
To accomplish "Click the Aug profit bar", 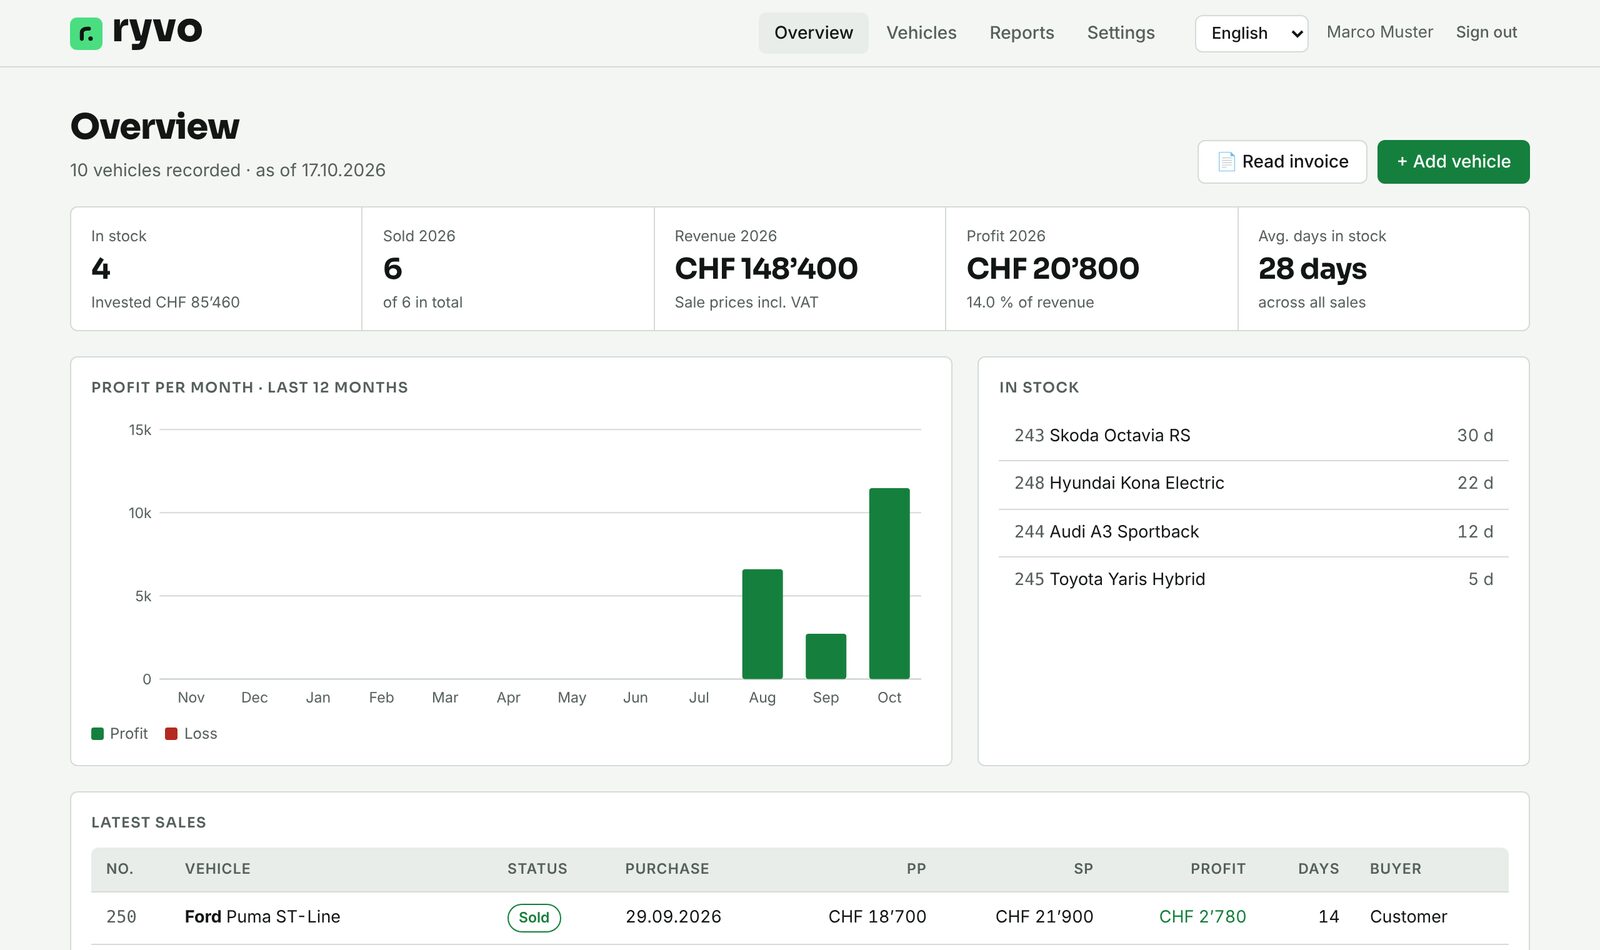I will (762, 624).
